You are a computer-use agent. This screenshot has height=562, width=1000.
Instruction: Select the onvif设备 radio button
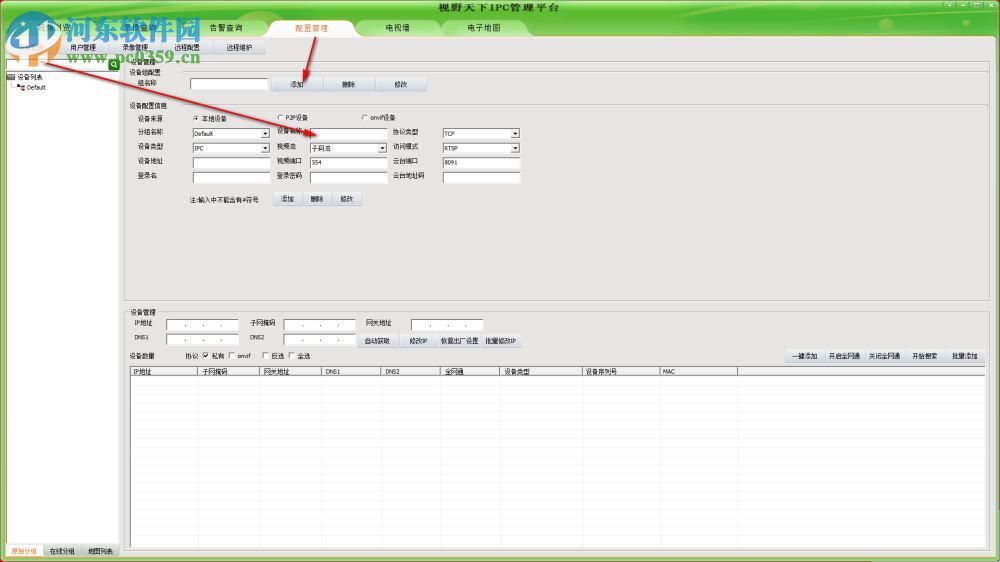pyautogui.click(x=365, y=118)
